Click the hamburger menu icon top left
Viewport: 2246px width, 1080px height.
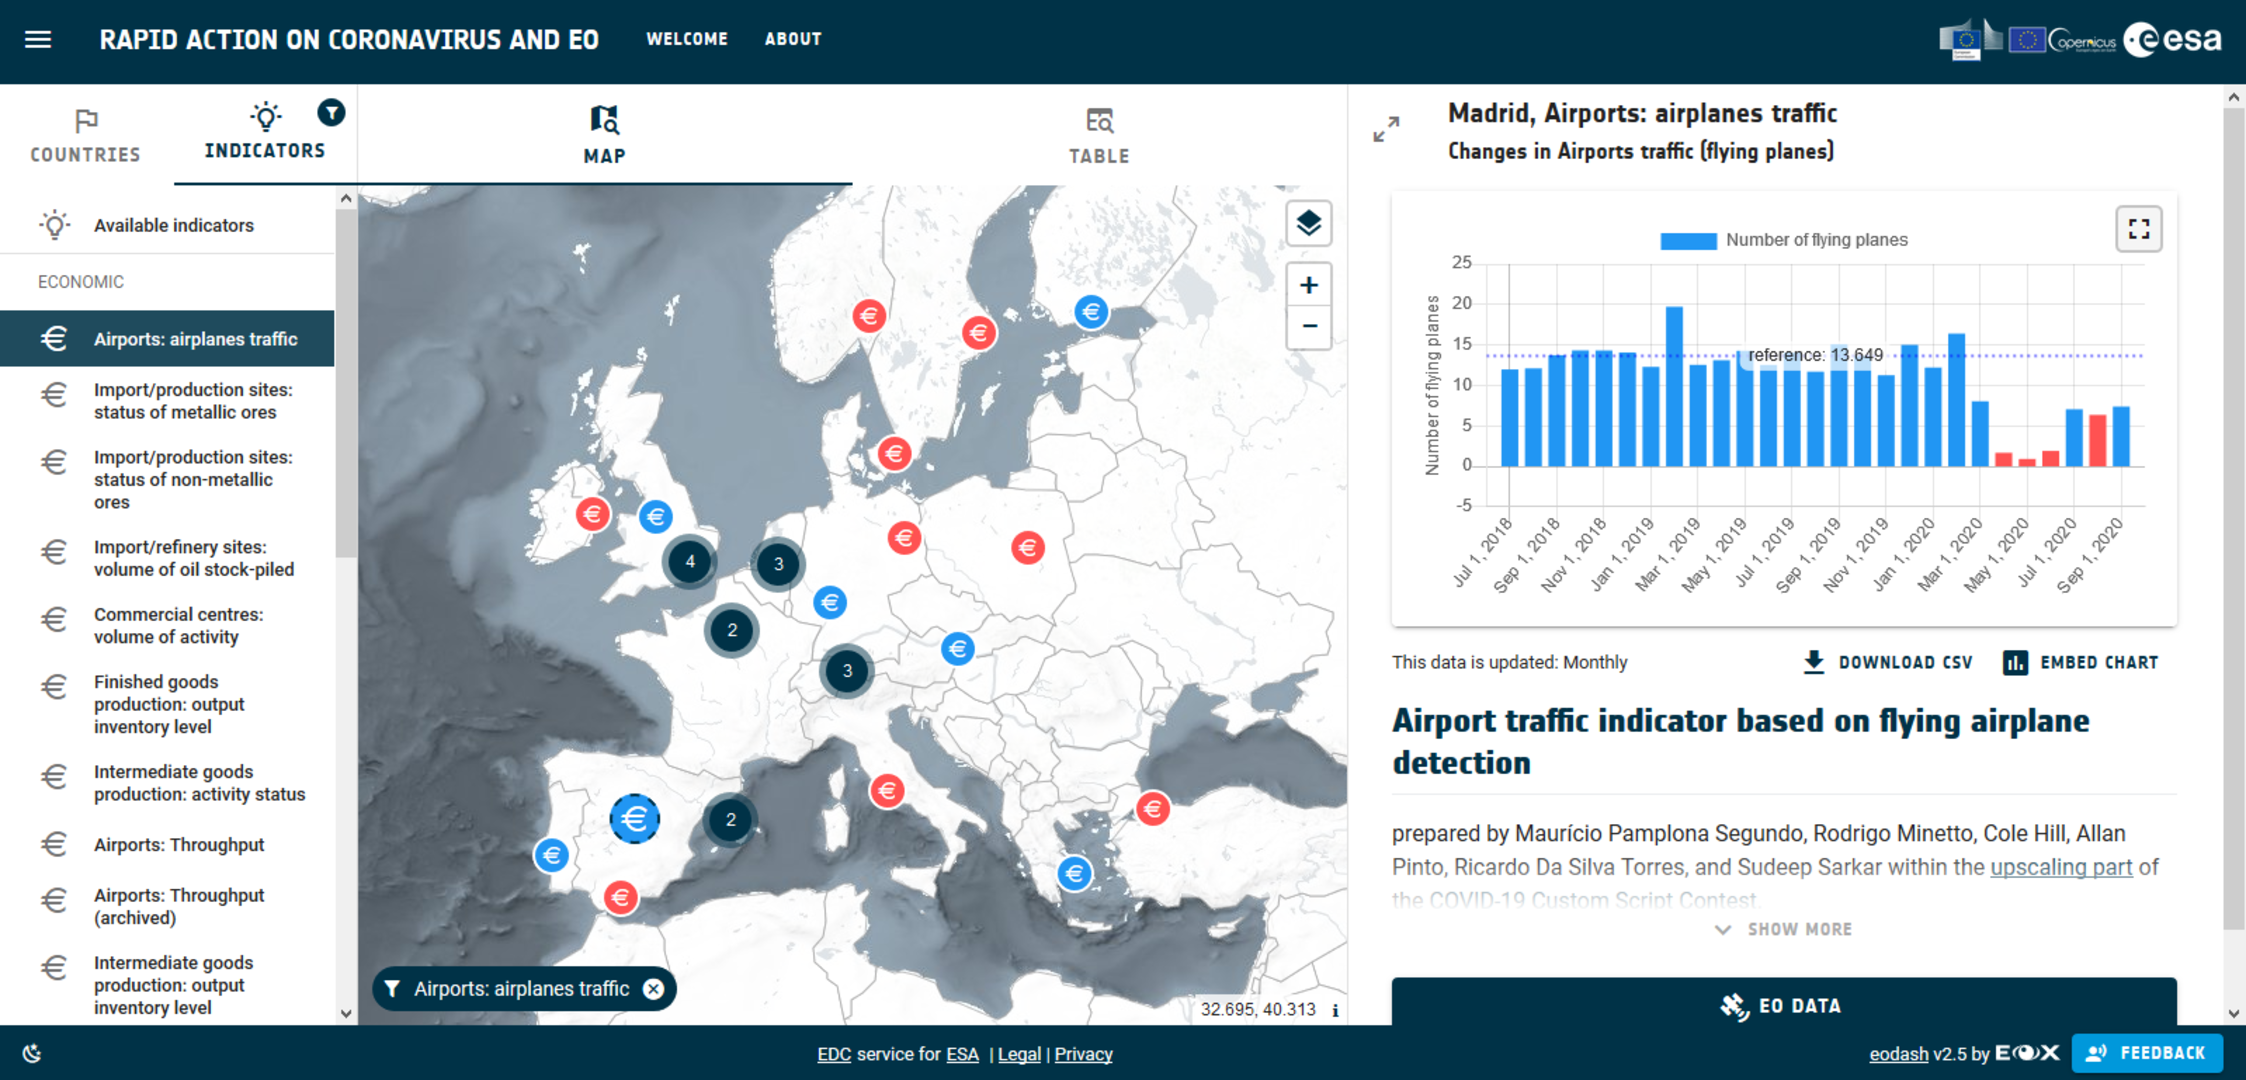39,39
